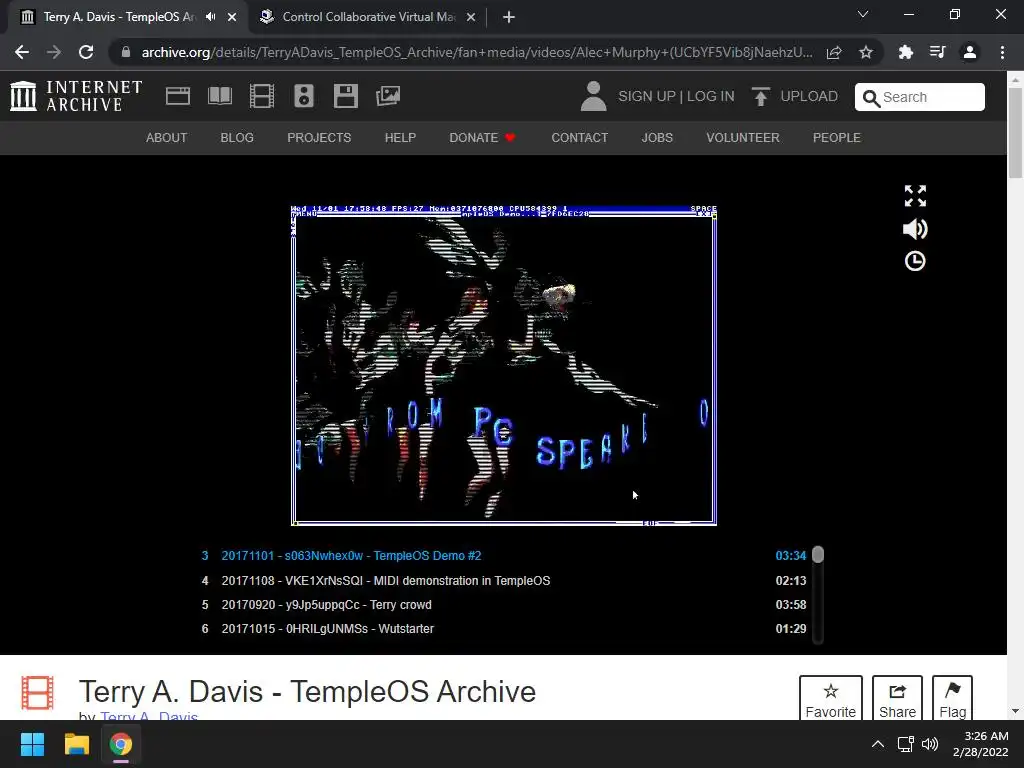Click the playlist scrollbar thumb
Viewport: 1024px width, 768px height.
click(818, 554)
